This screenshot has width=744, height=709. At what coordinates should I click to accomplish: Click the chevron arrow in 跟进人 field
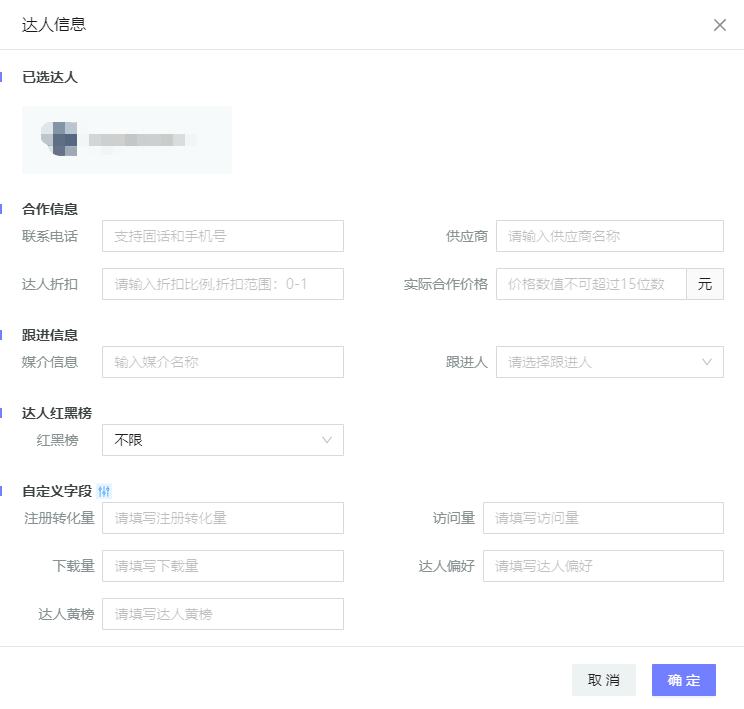coord(707,362)
